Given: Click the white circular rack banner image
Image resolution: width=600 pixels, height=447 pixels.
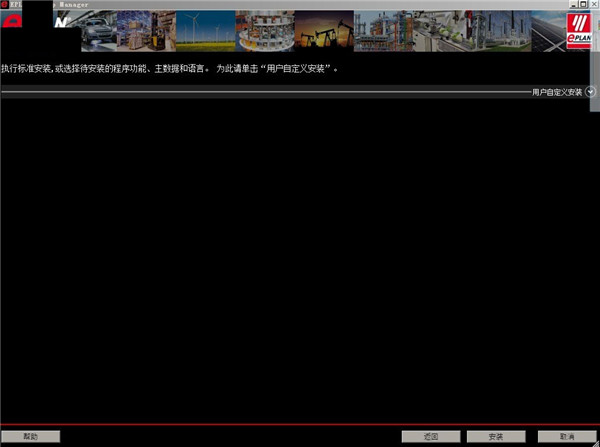Looking at the screenshot, I should tap(263, 31).
